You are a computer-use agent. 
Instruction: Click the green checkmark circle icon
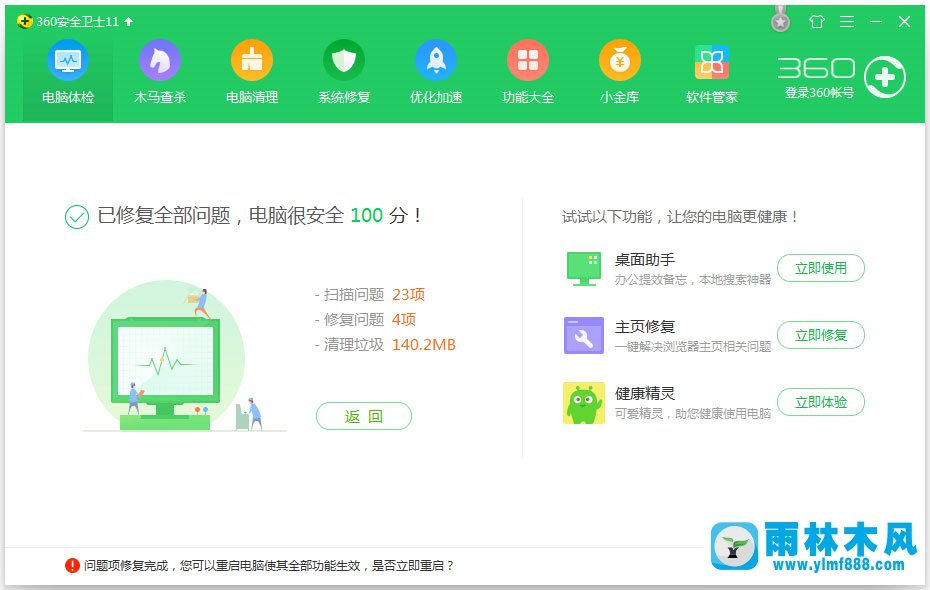(x=77, y=217)
